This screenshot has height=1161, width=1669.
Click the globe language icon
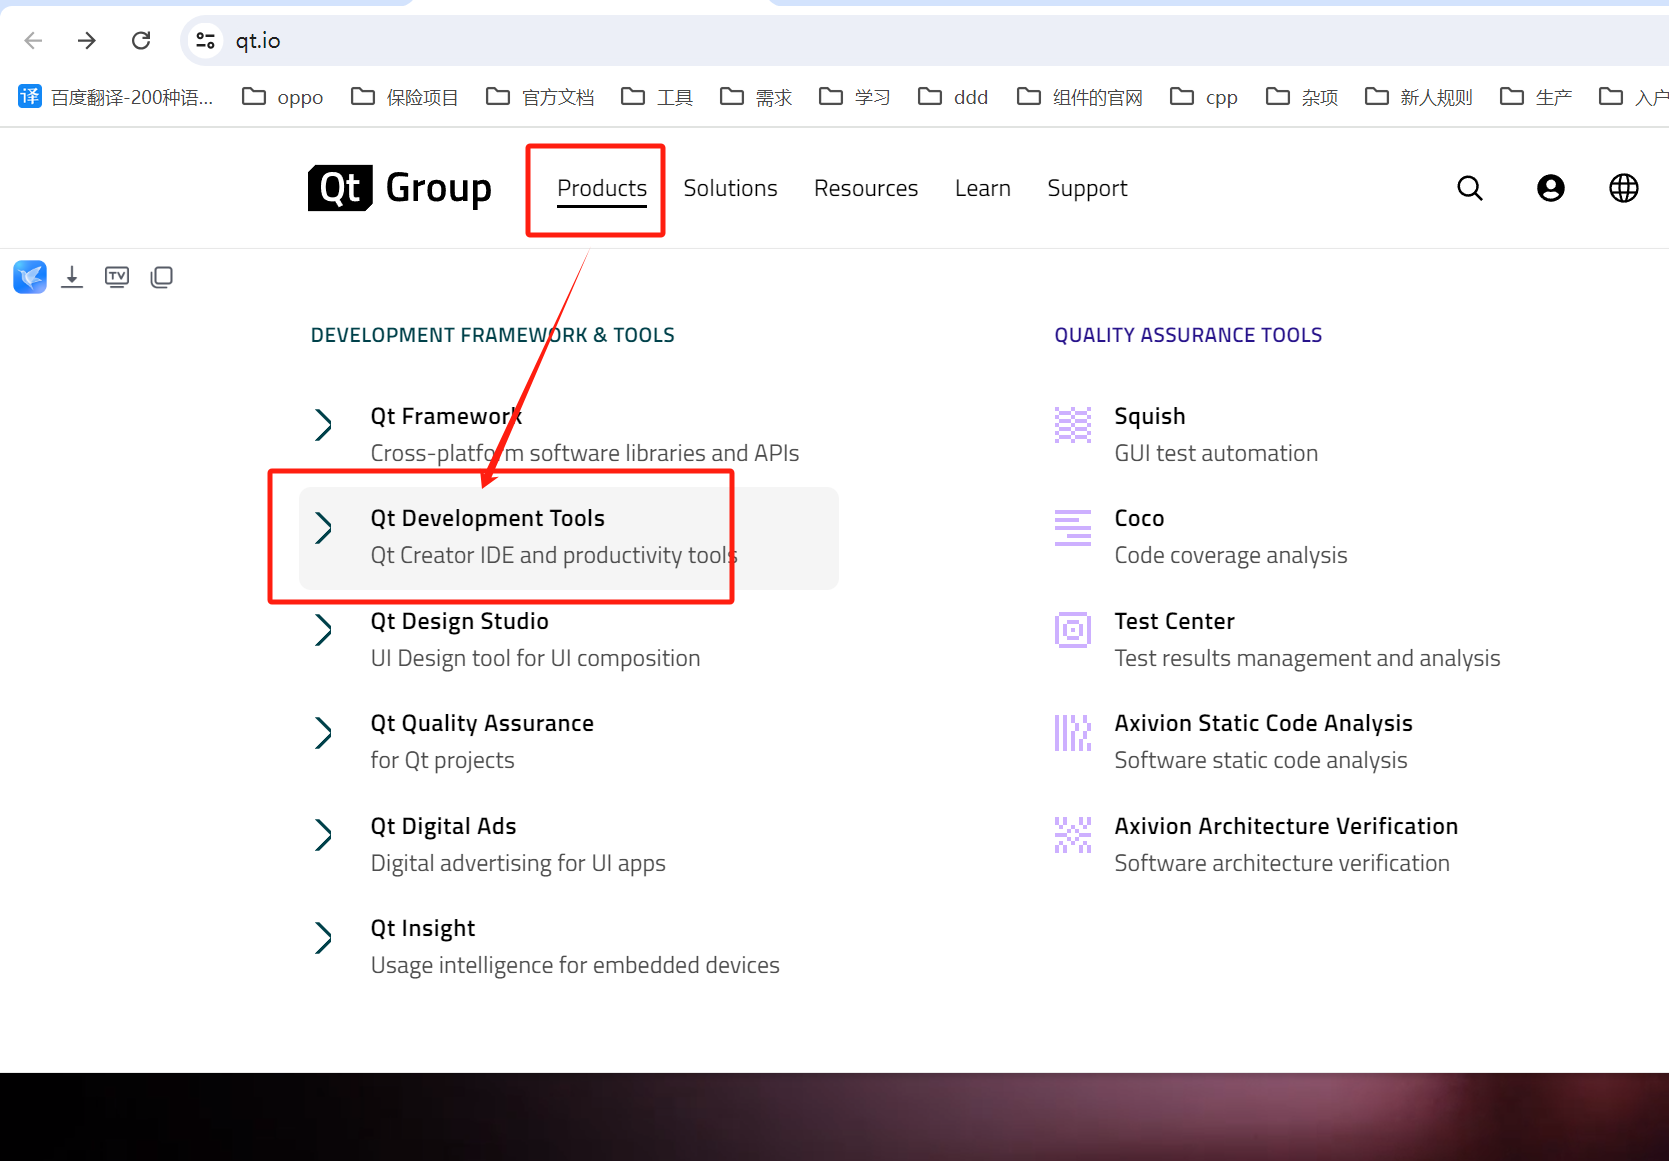point(1624,188)
